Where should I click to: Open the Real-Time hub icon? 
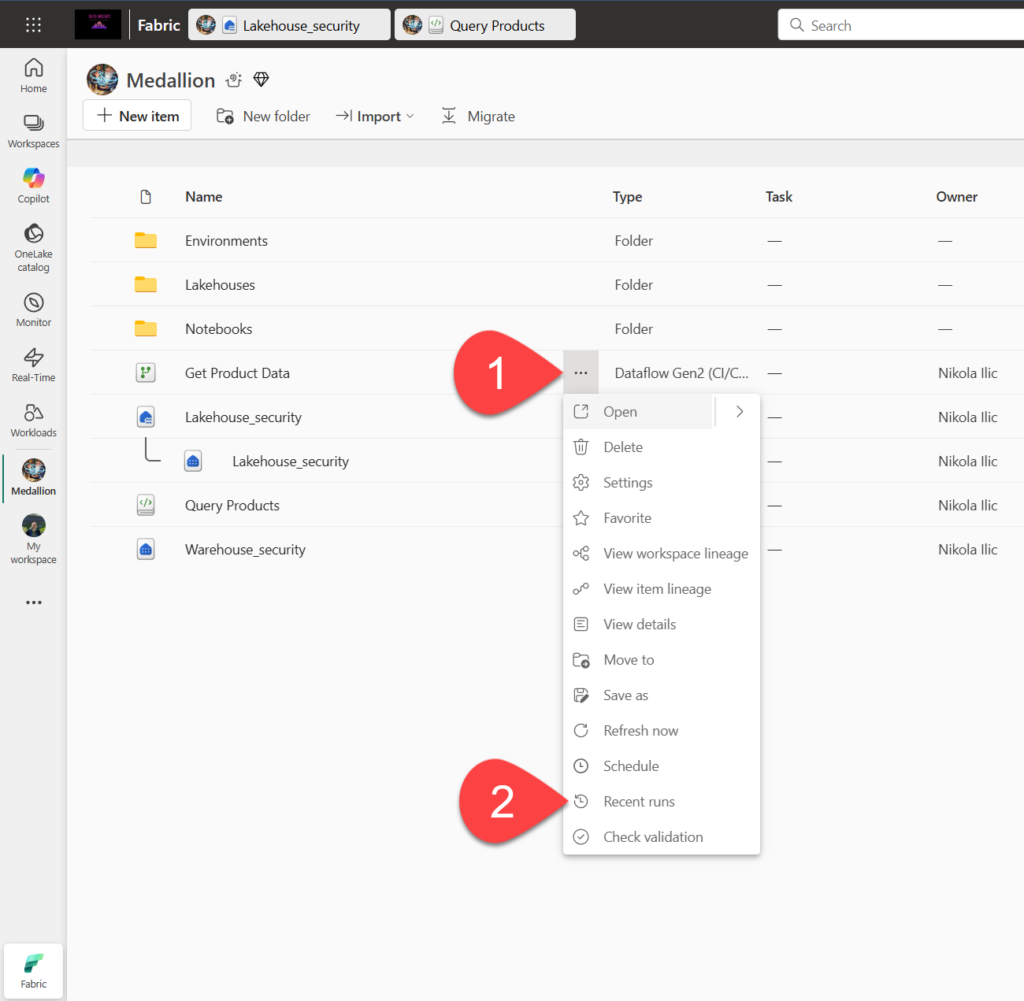pyautogui.click(x=34, y=364)
